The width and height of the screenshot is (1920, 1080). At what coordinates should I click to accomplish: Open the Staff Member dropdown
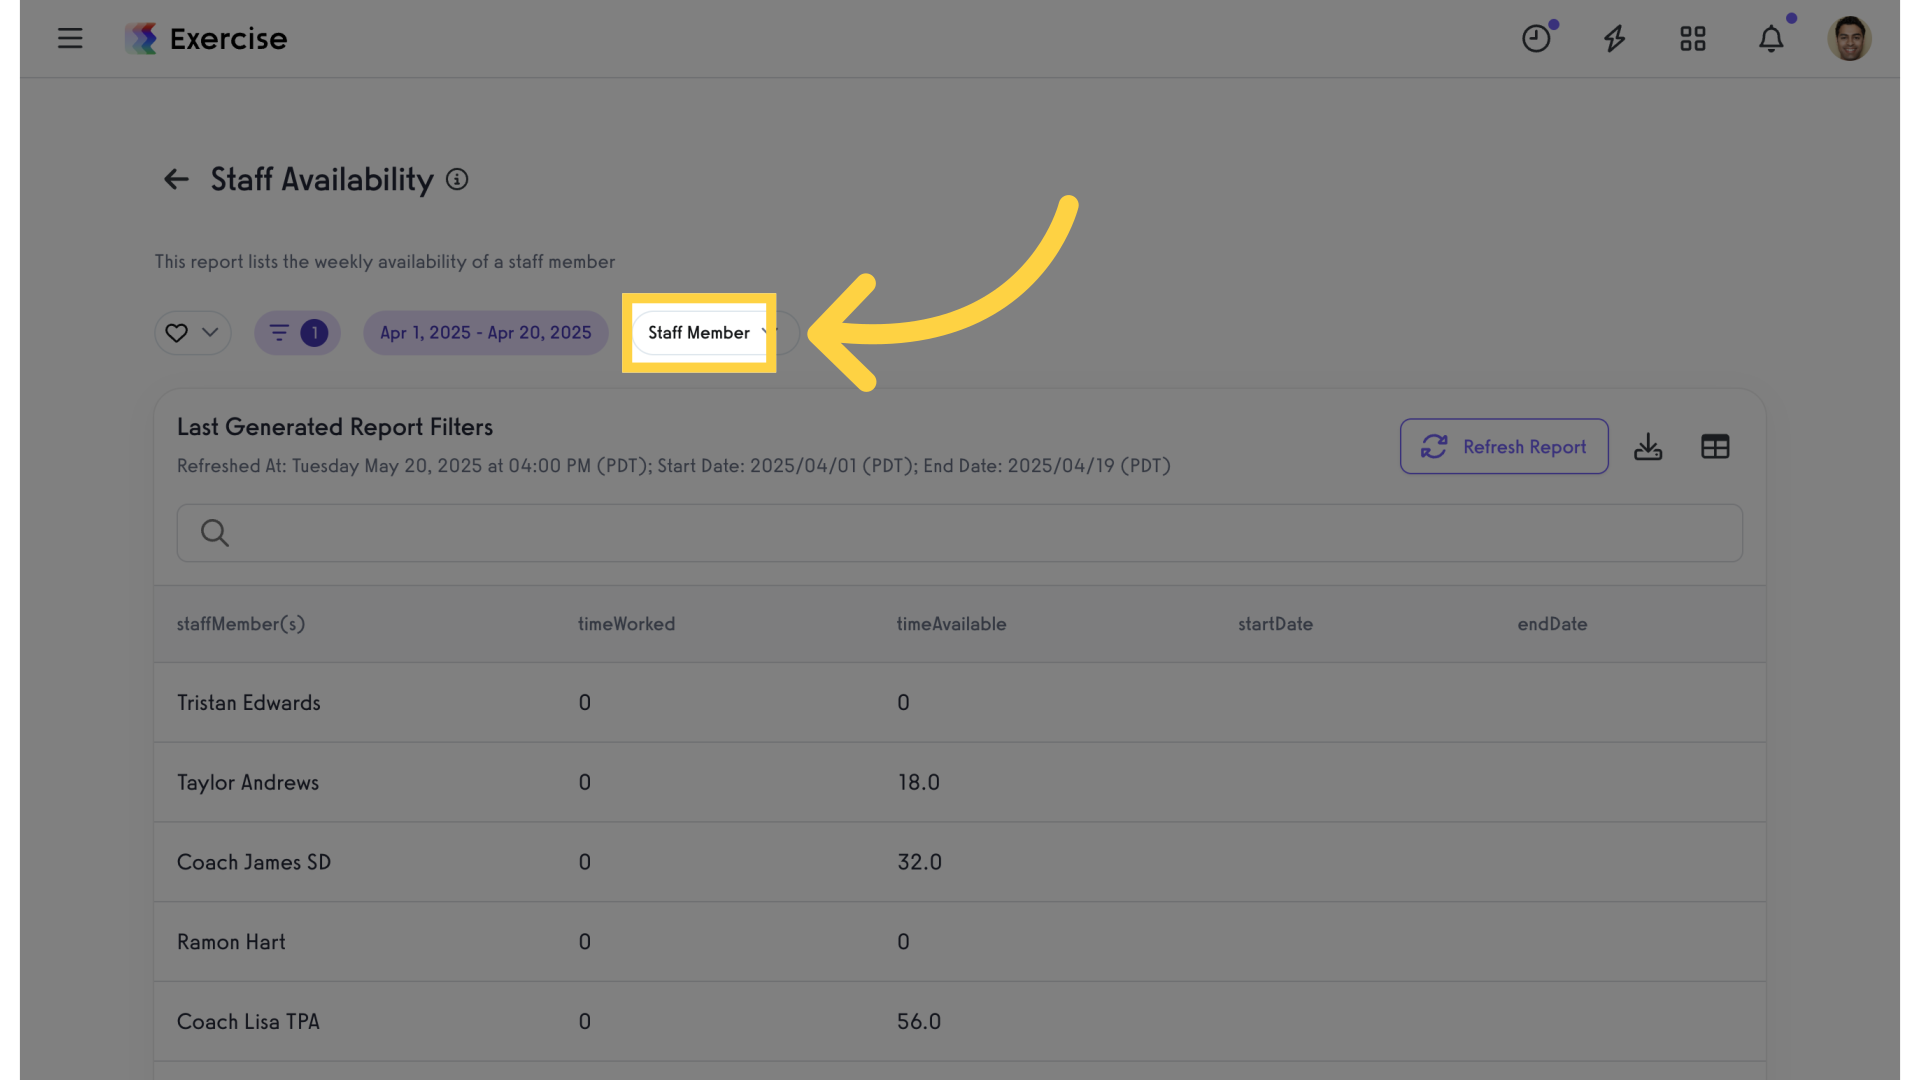click(x=714, y=333)
